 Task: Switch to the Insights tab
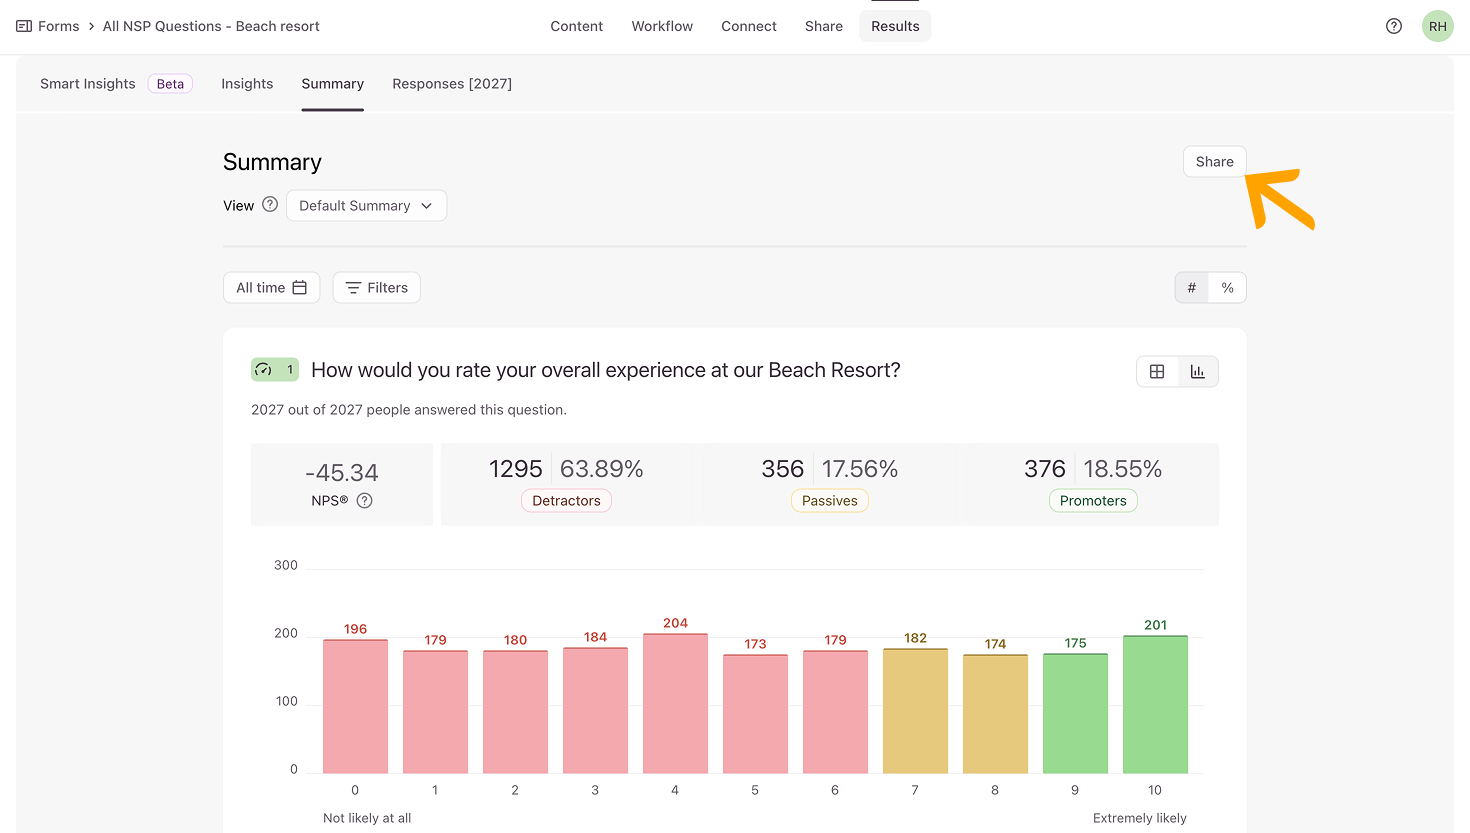point(247,84)
